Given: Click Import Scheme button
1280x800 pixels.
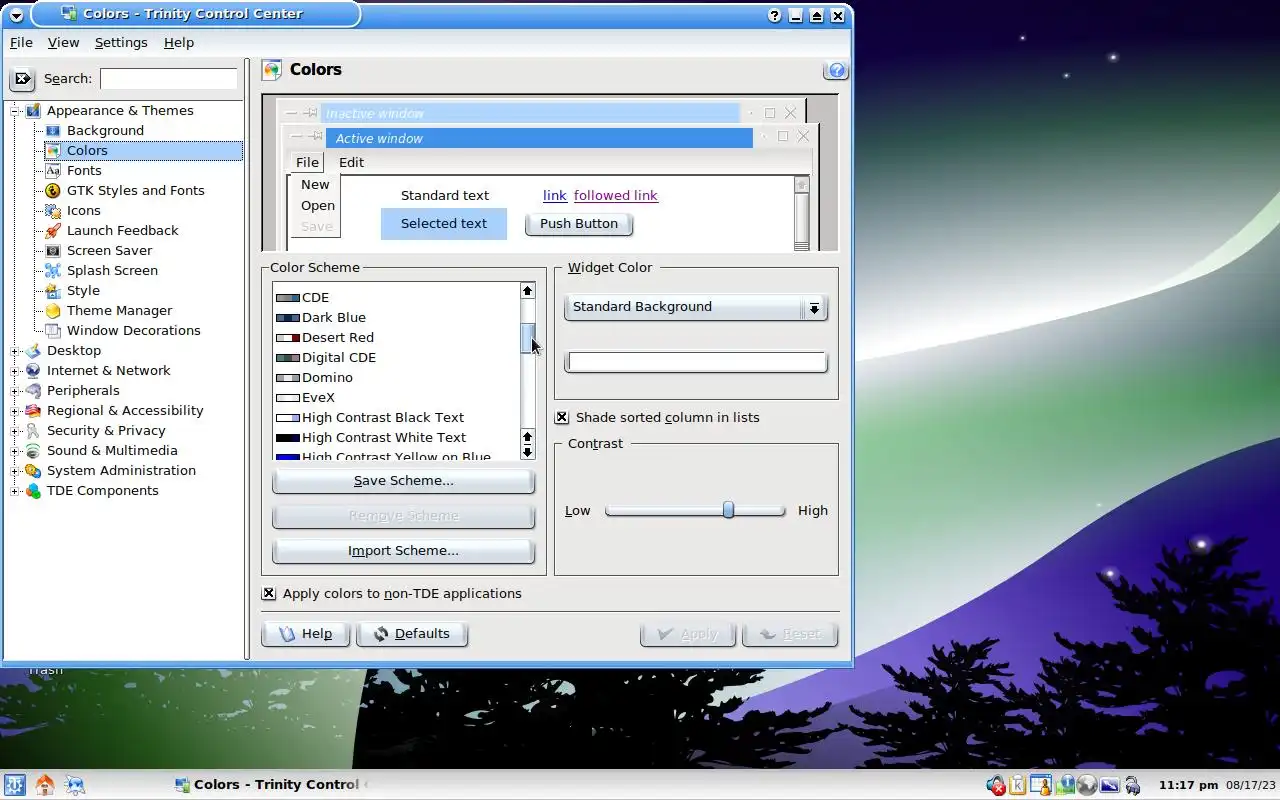Looking at the screenshot, I should 403,551.
